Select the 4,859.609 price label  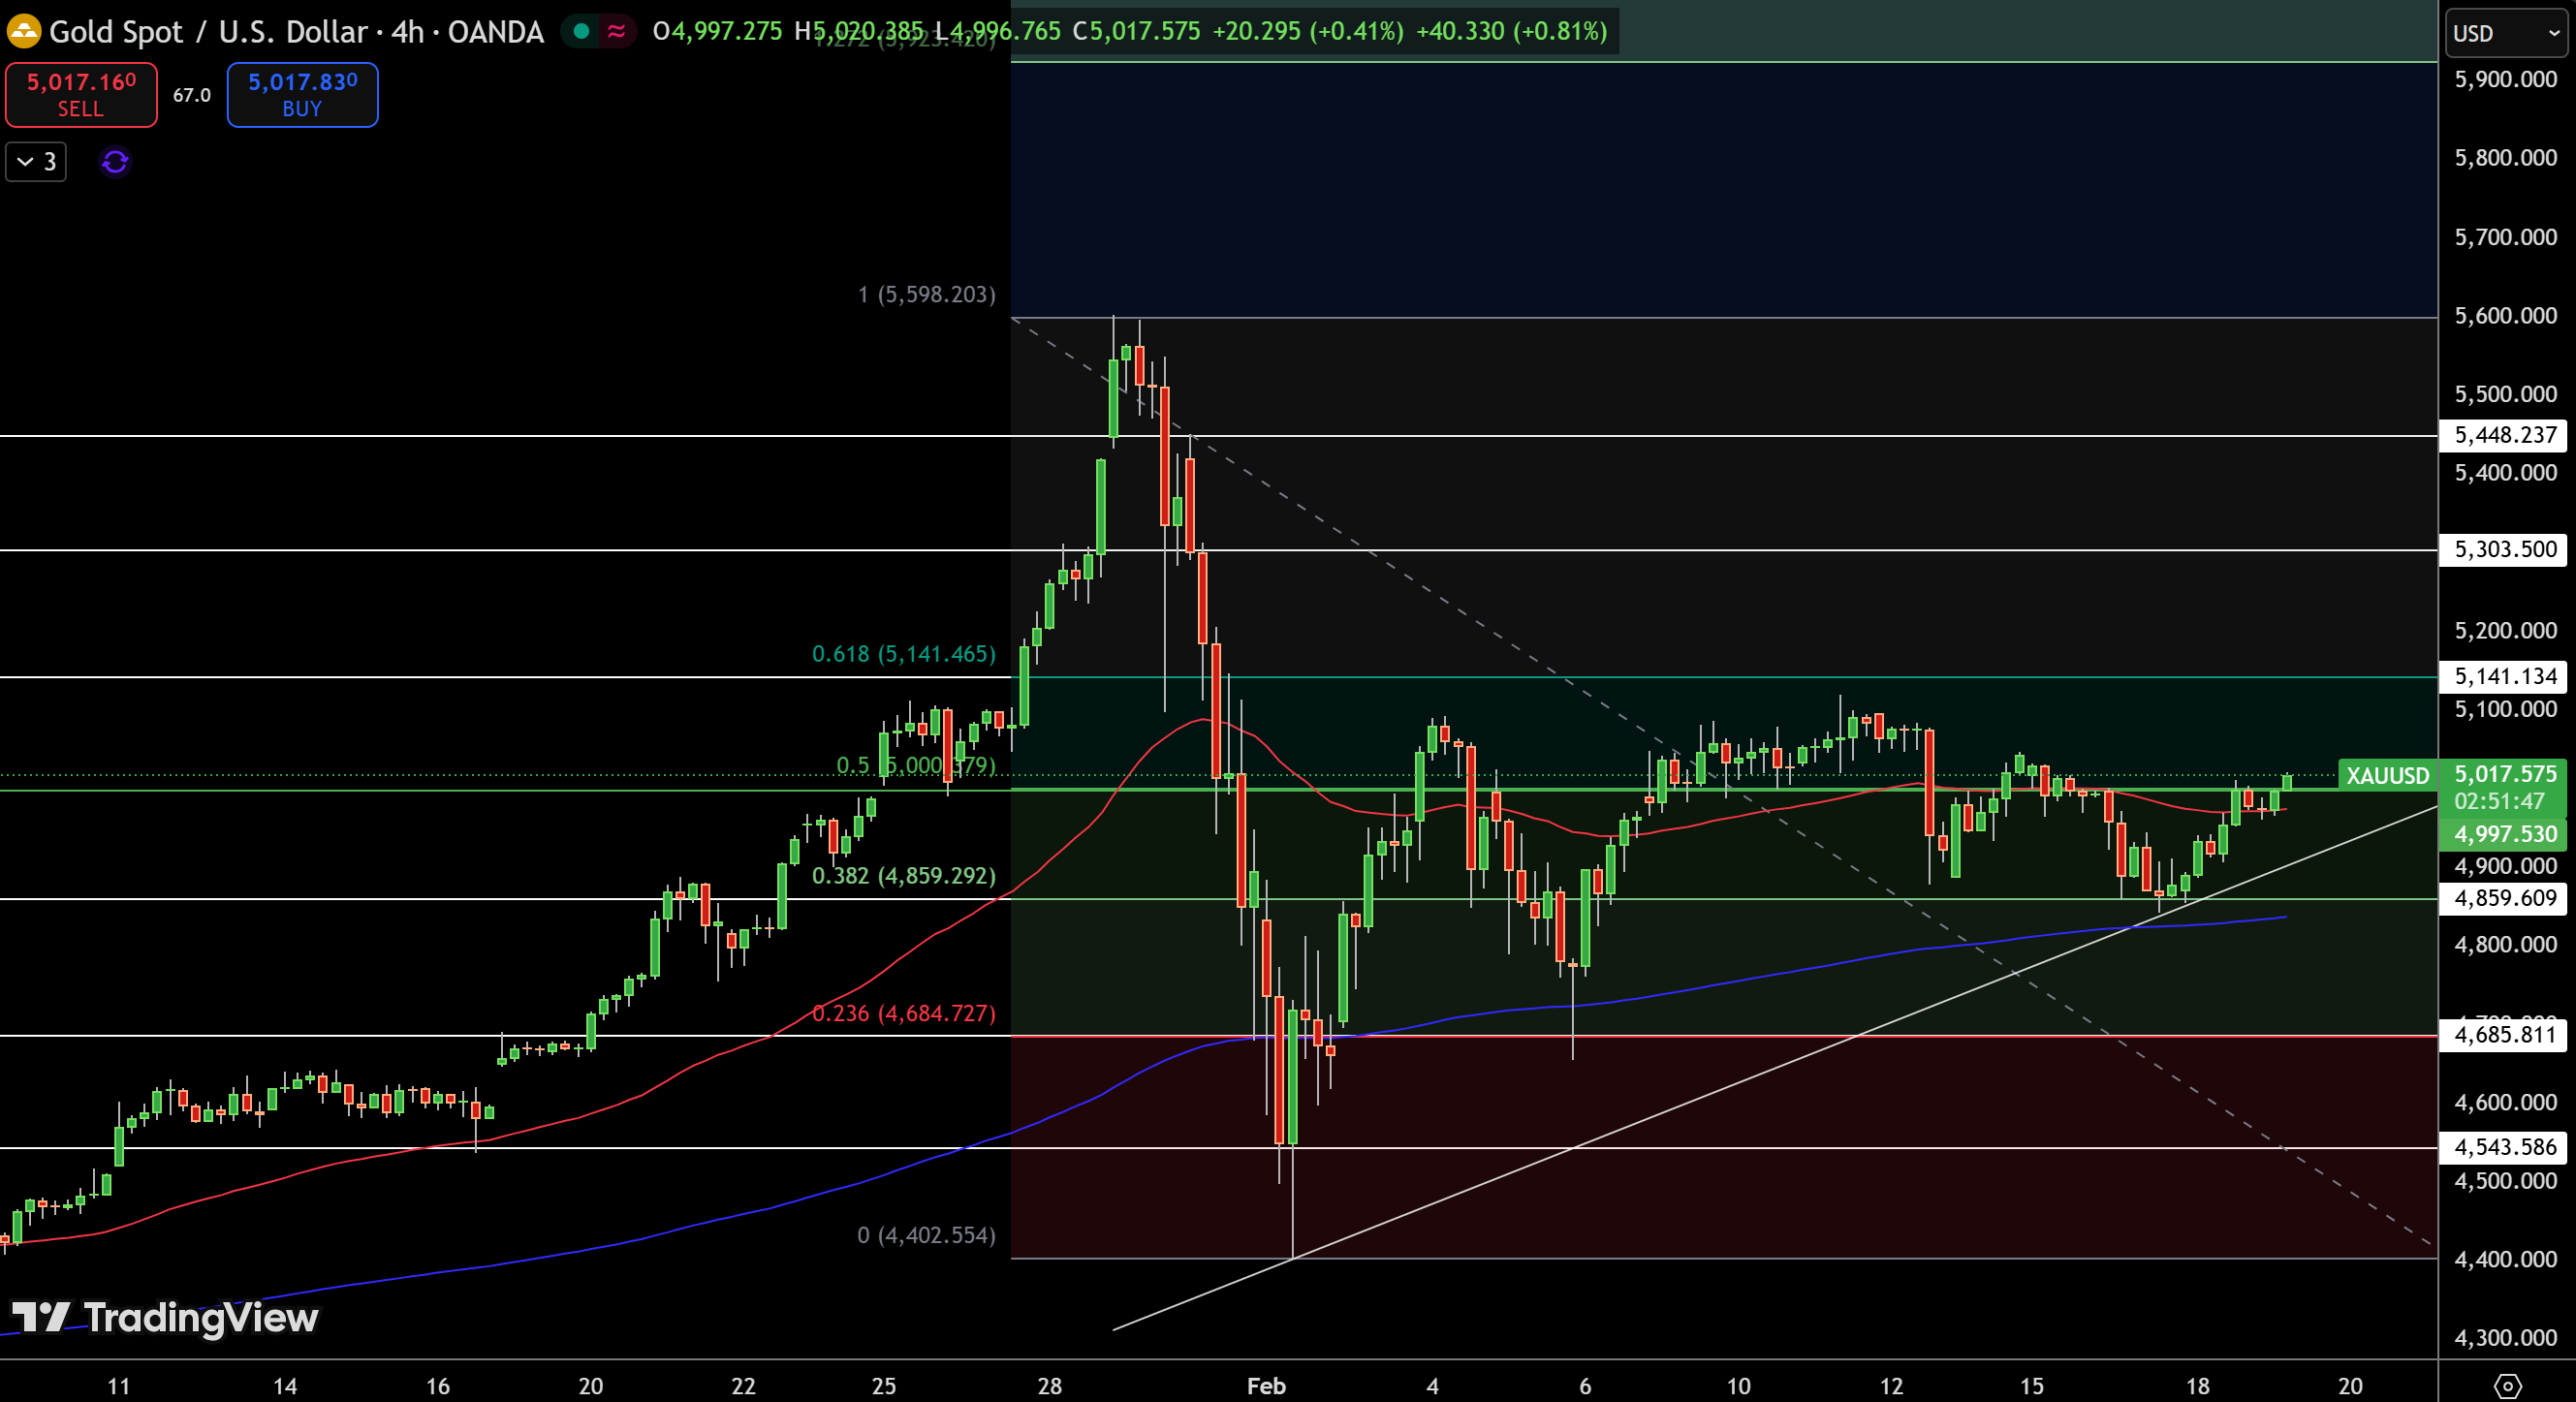point(2504,898)
